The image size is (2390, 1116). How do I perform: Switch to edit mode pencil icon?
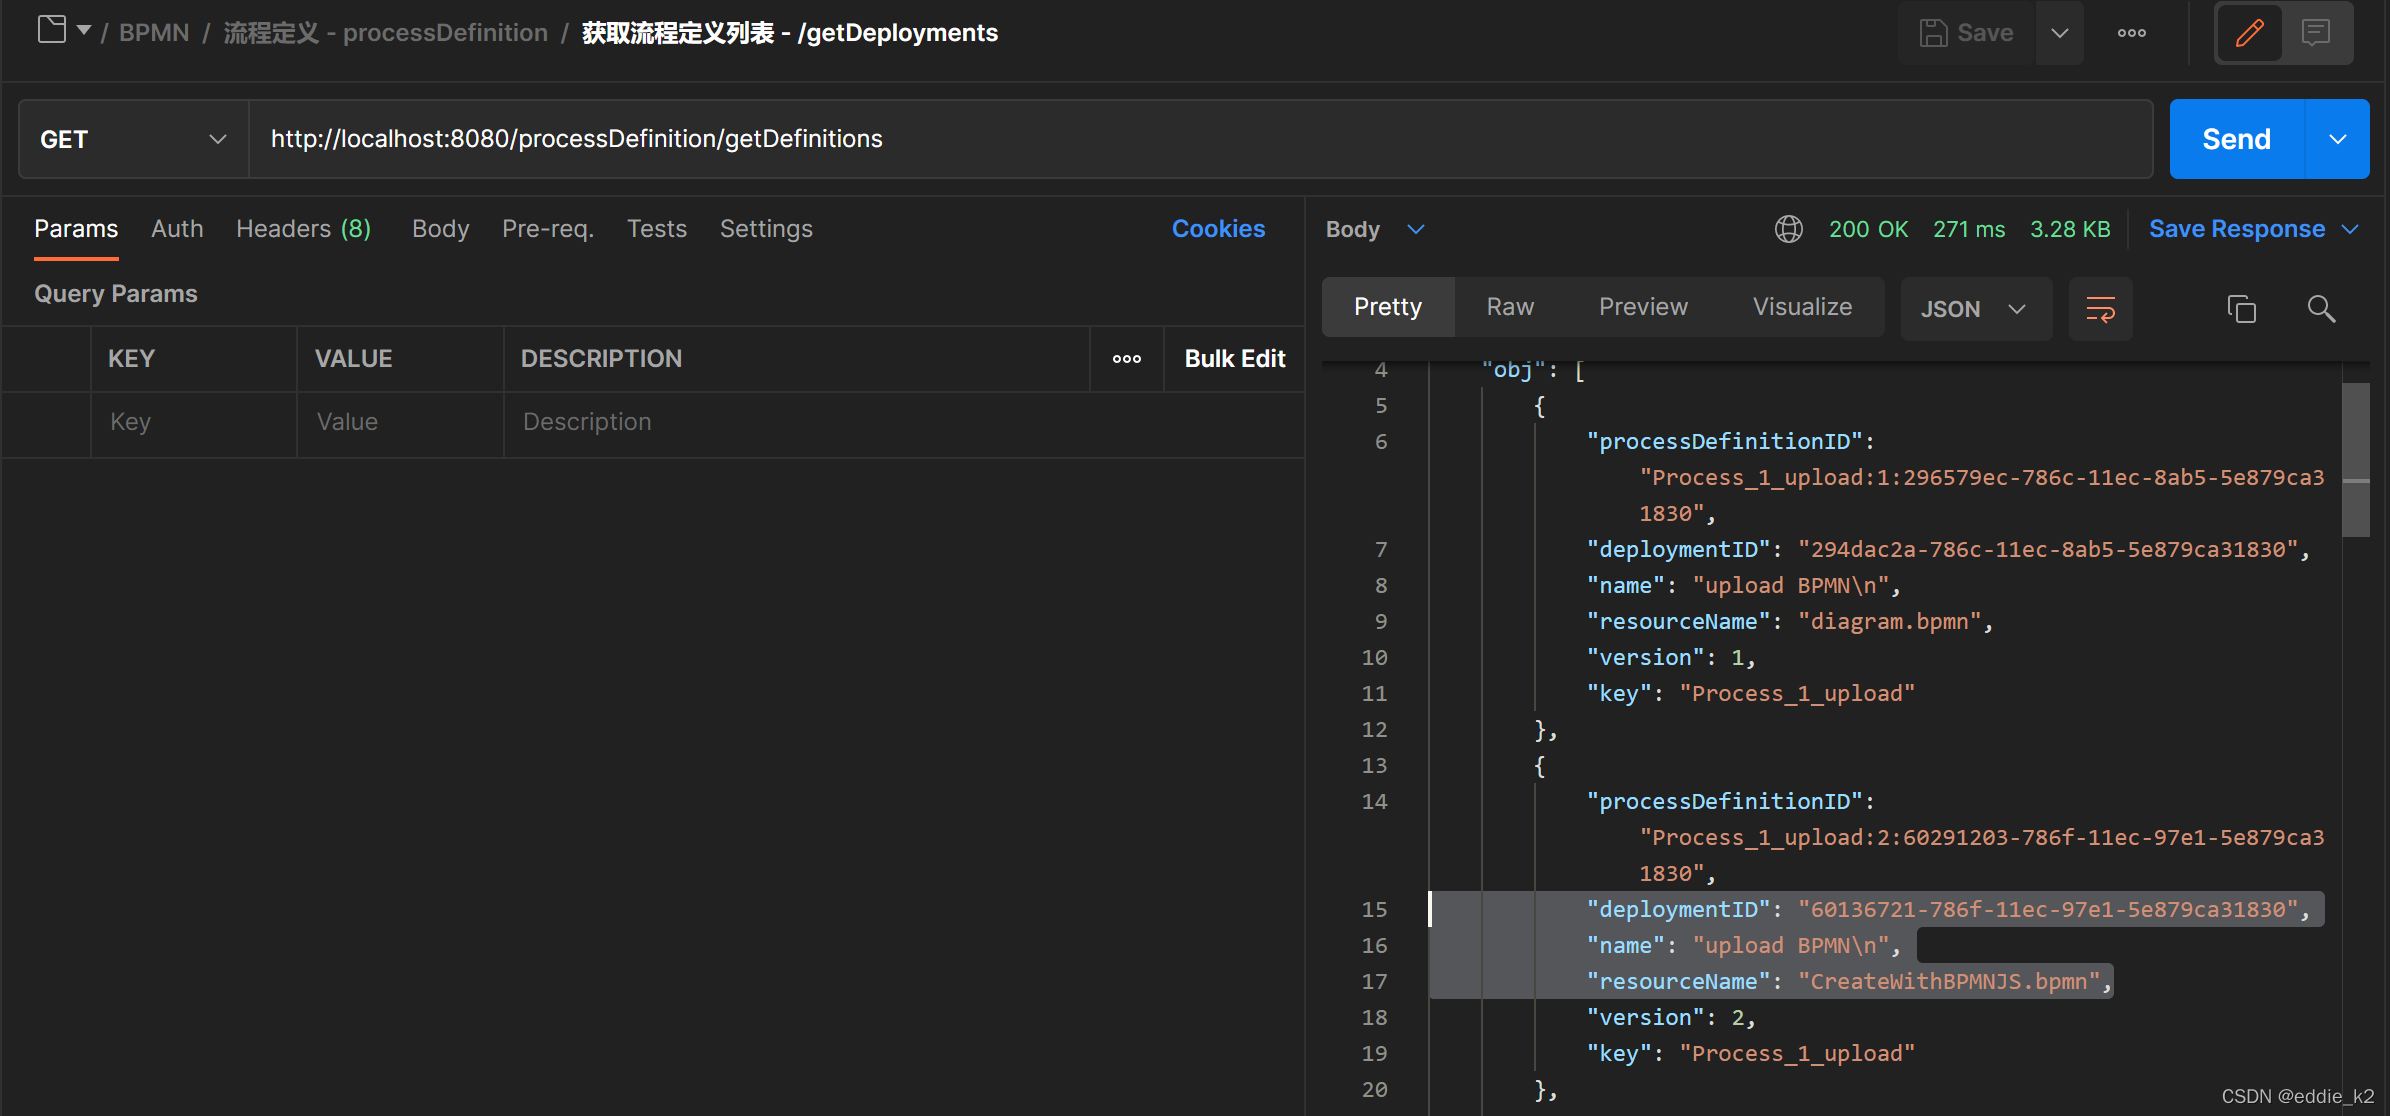click(2250, 33)
